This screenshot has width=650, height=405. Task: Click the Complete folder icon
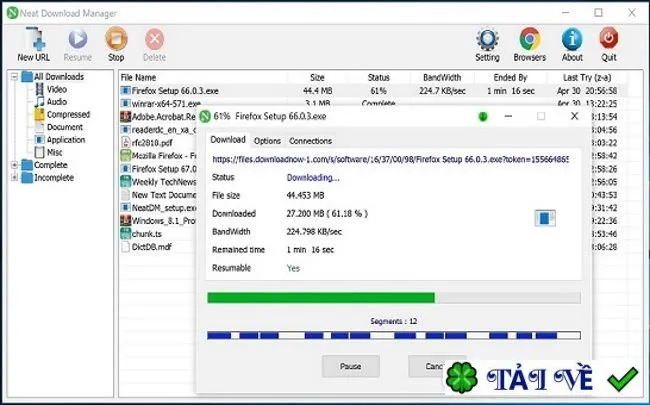coord(27,165)
